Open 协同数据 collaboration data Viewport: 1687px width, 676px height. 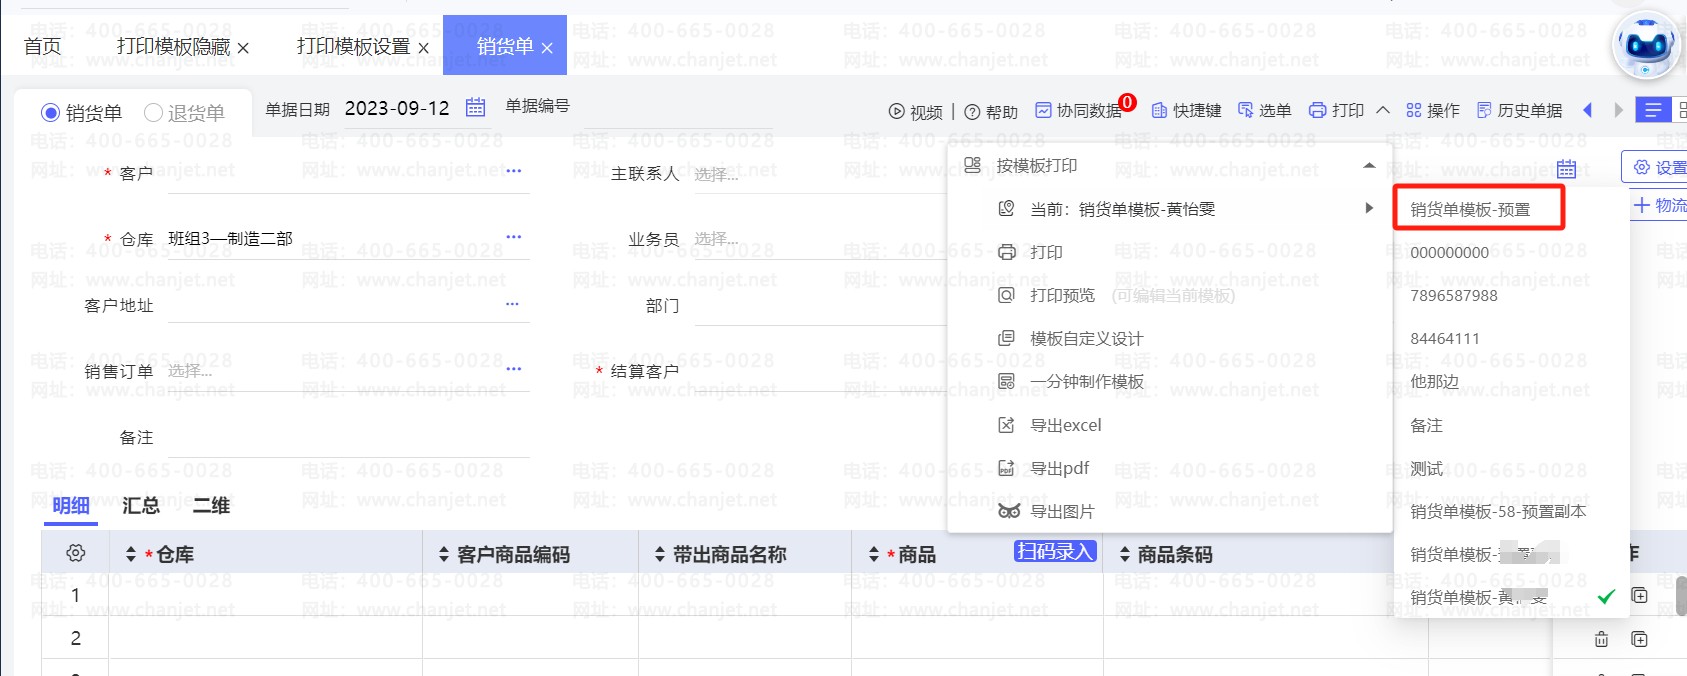point(1078,110)
